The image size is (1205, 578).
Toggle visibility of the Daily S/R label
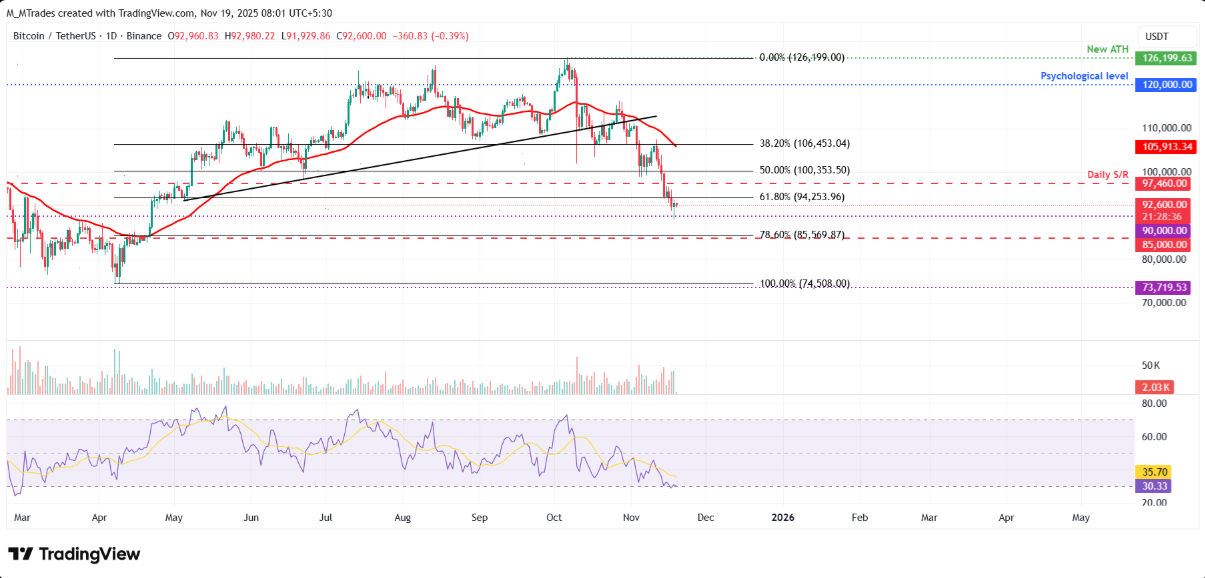(x=1109, y=173)
